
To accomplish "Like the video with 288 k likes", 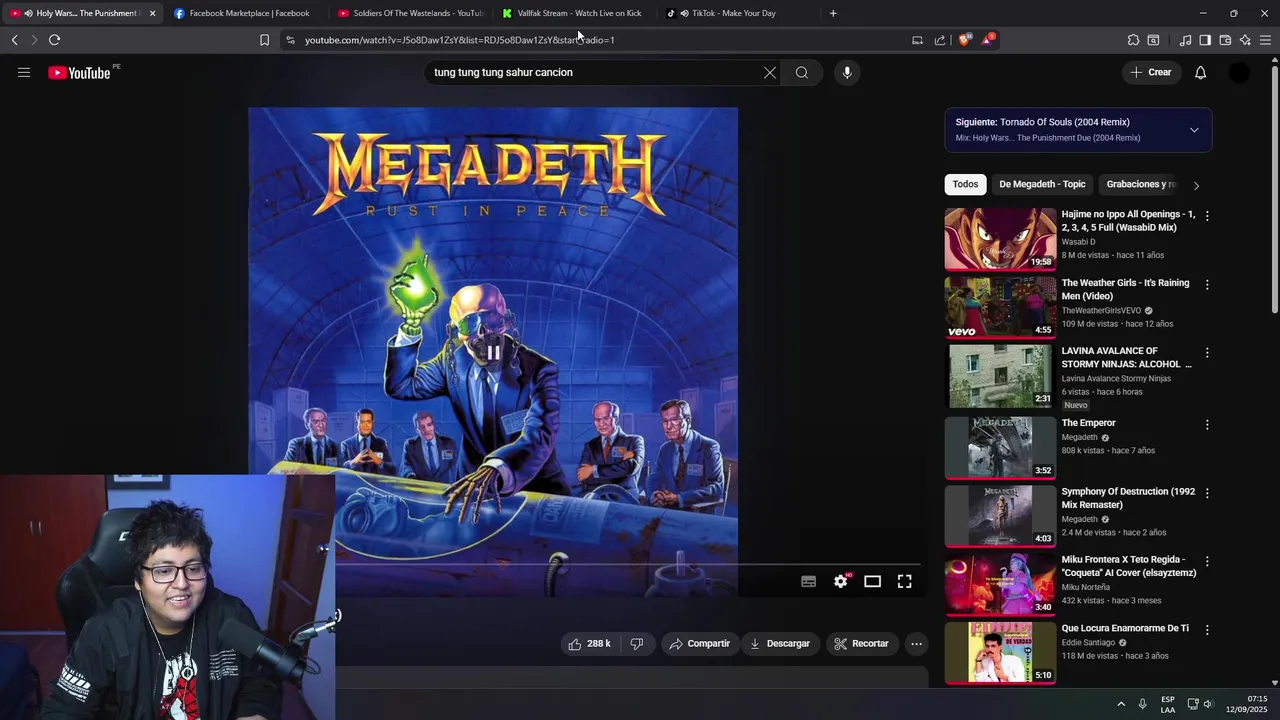I will [589, 643].
